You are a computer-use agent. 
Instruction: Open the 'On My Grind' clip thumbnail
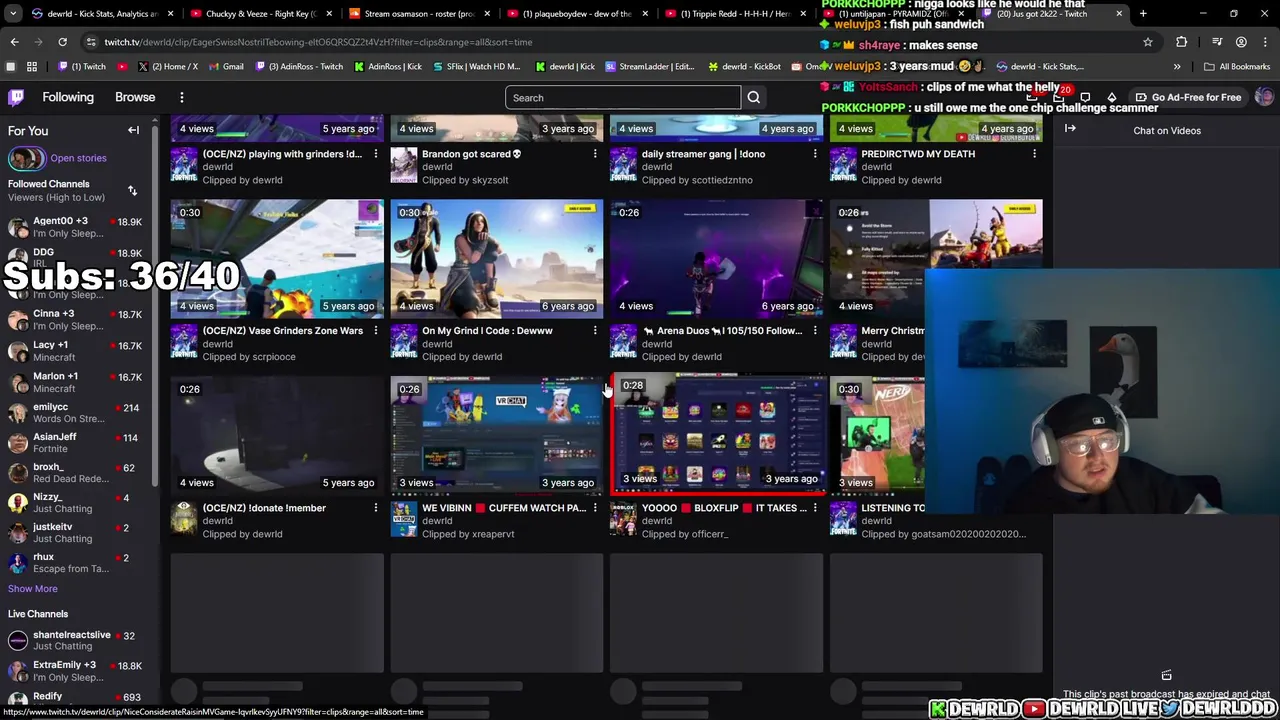[497, 259]
